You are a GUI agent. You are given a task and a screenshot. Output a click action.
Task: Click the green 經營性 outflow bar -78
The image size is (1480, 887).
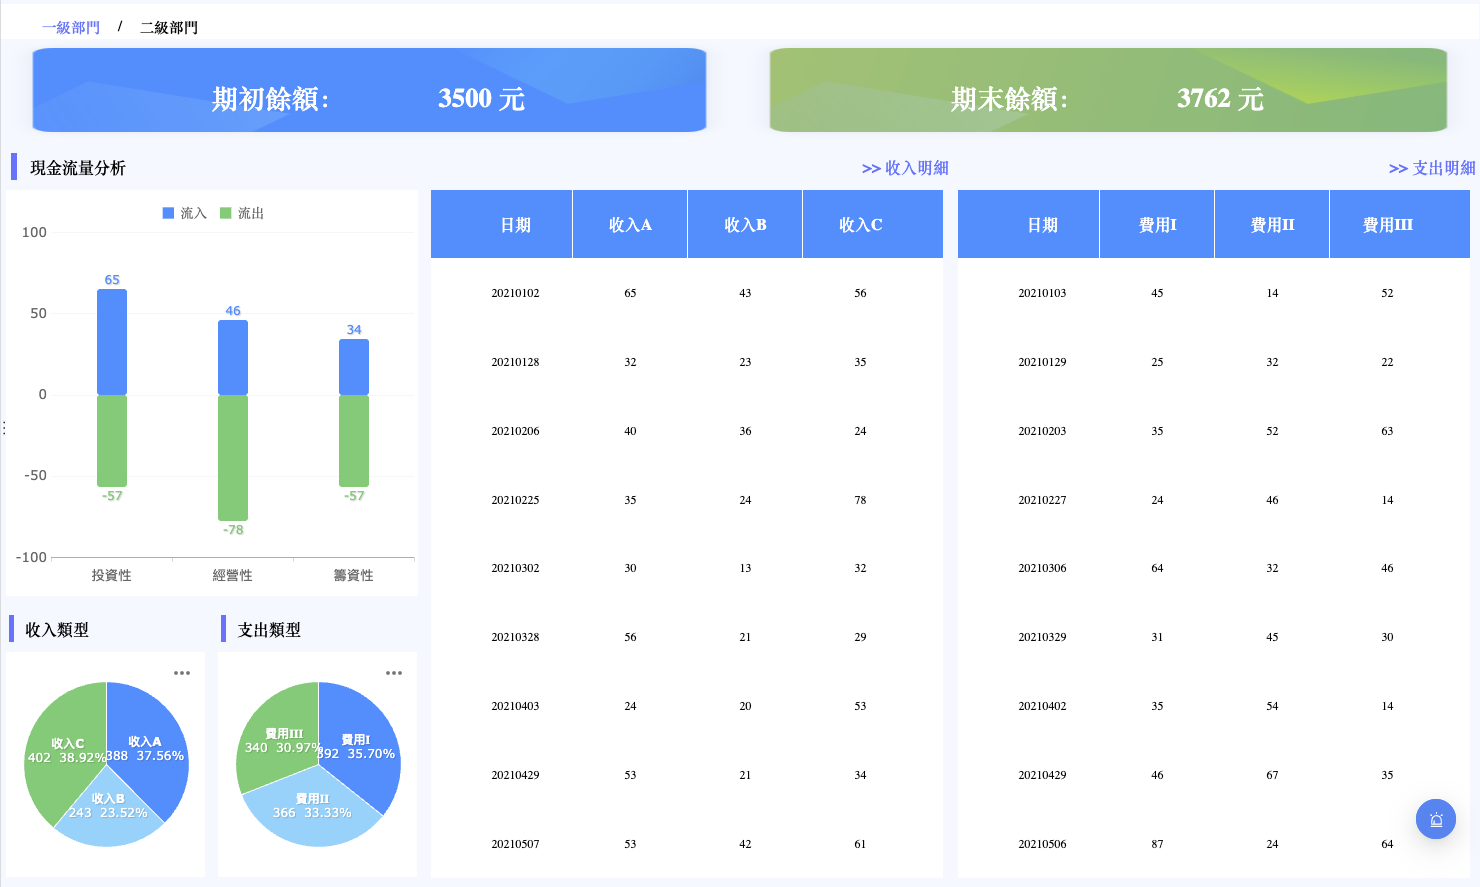tap(233, 458)
